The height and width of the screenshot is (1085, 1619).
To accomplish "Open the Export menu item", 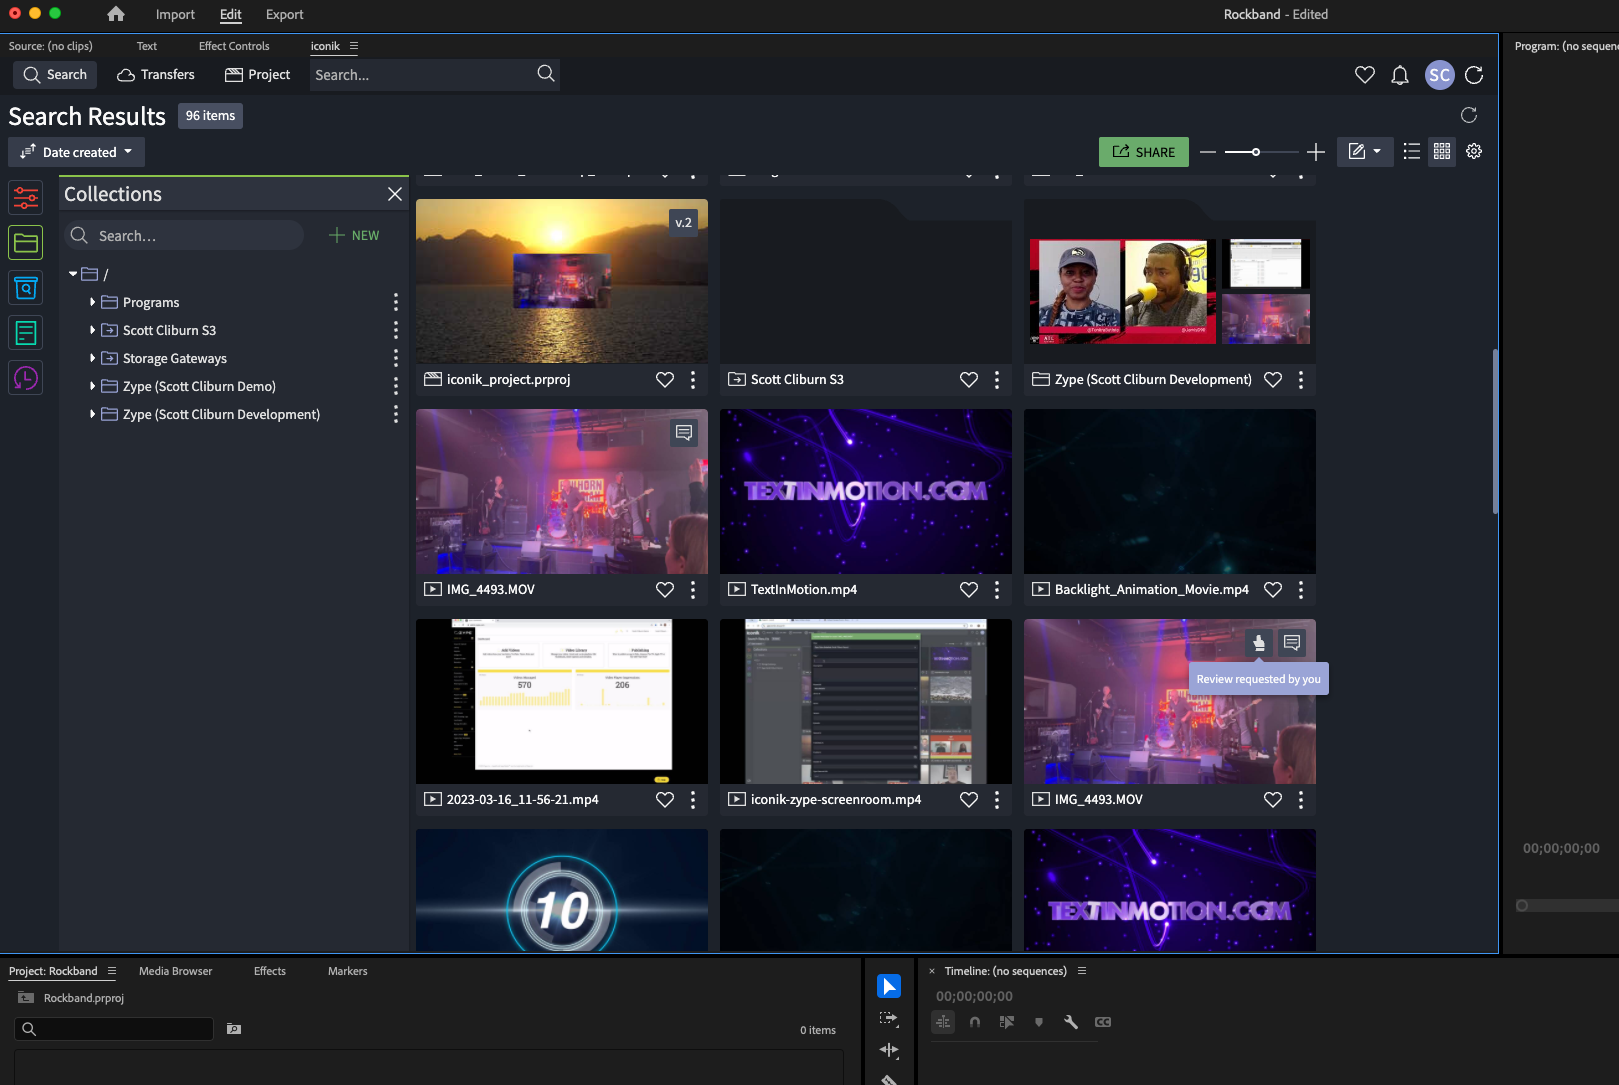I will 284,14.
